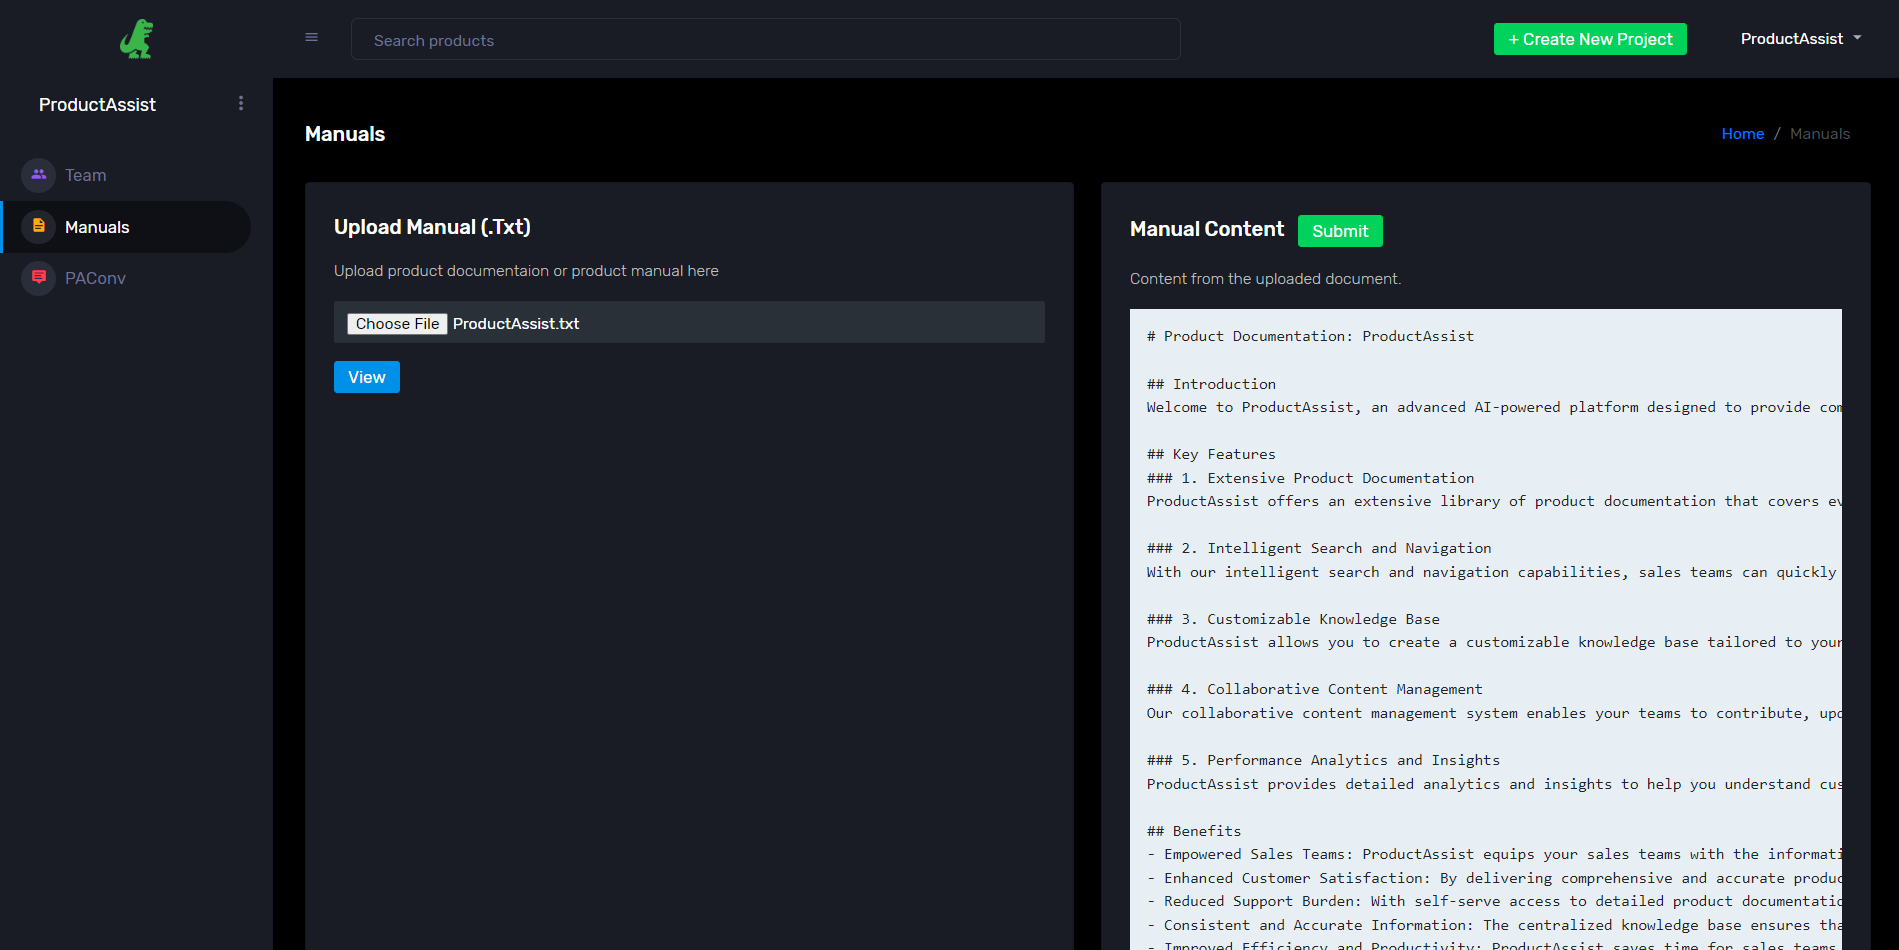Screen dimensions: 1899x950
Task: Click the '## Benefits' line
Action: 1194,831
